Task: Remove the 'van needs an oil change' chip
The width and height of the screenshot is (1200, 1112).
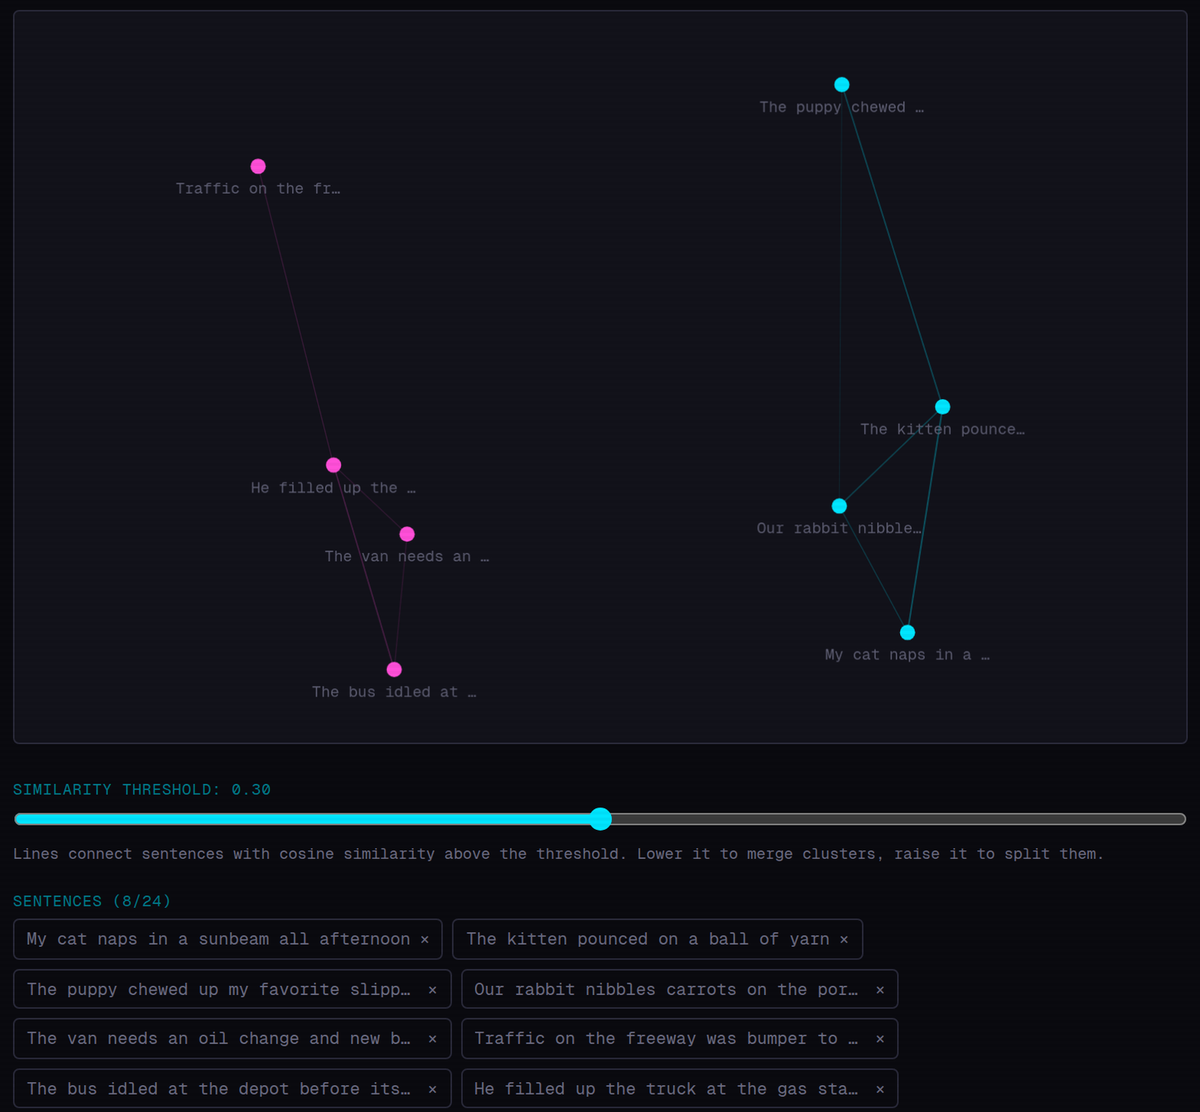Action: (432, 1039)
